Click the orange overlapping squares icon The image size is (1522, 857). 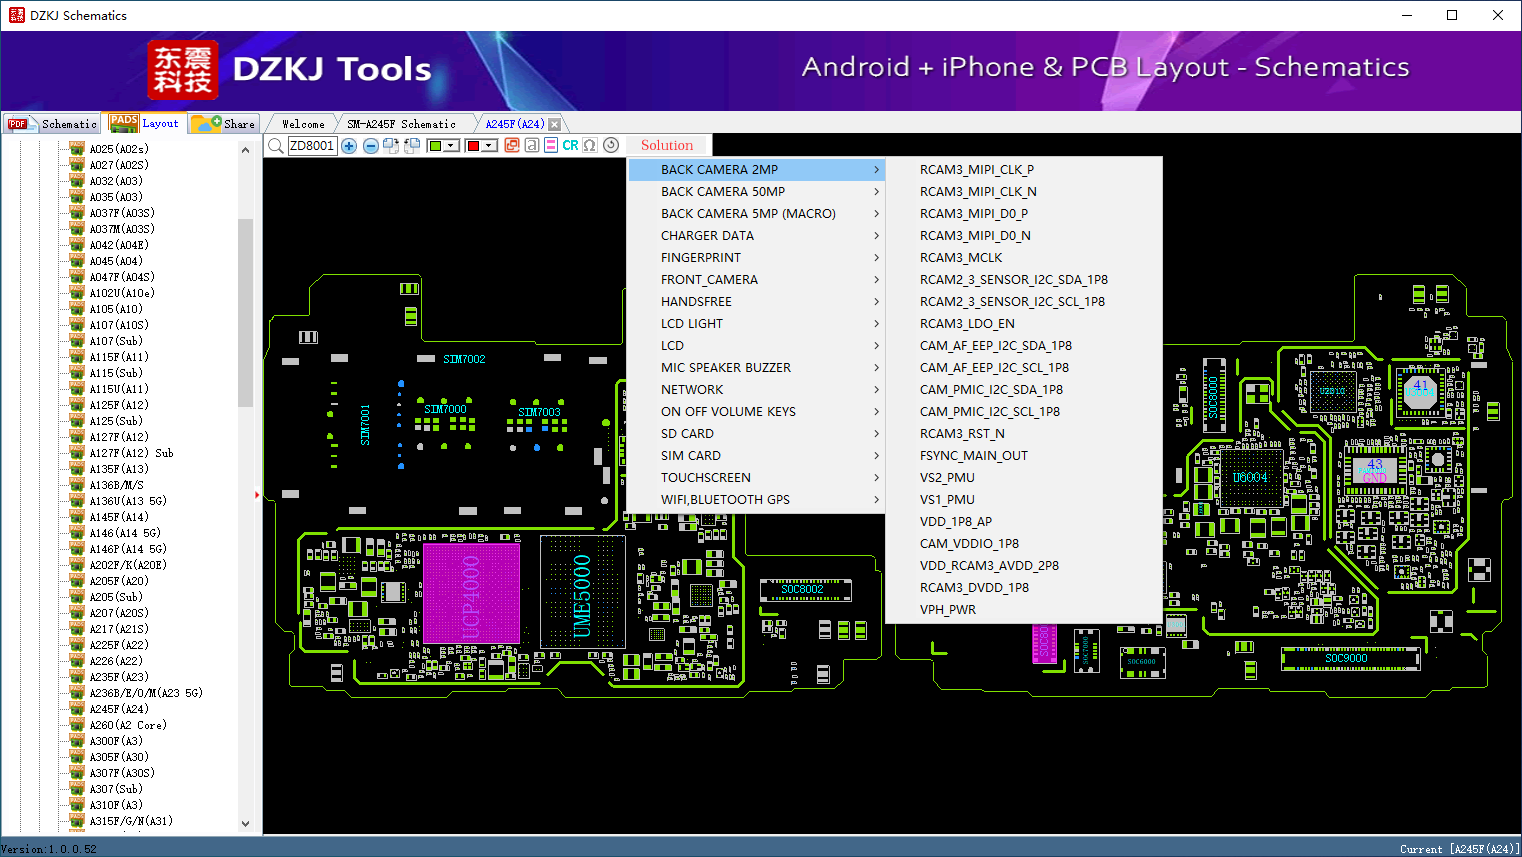[x=512, y=146]
